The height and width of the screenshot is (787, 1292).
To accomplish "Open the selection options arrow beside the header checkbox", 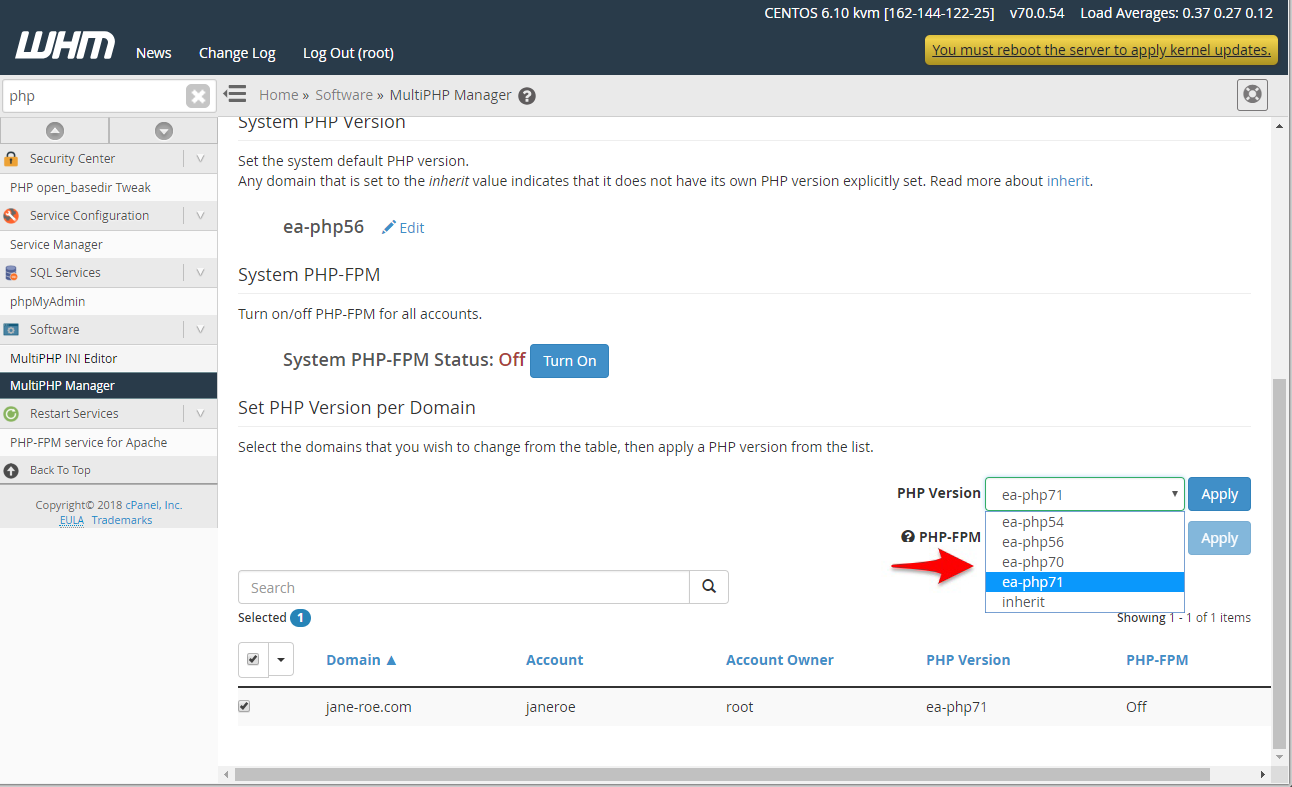I will point(280,660).
